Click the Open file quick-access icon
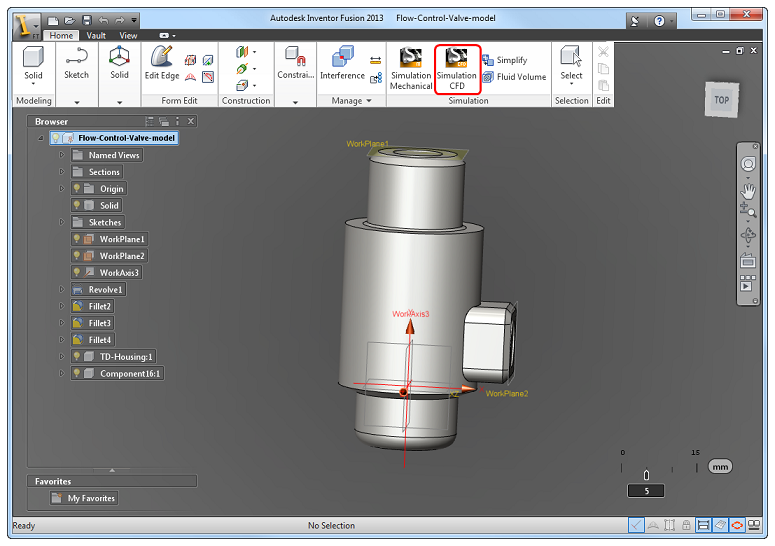Viewport: 775px width, 546px height. point(70,20)
